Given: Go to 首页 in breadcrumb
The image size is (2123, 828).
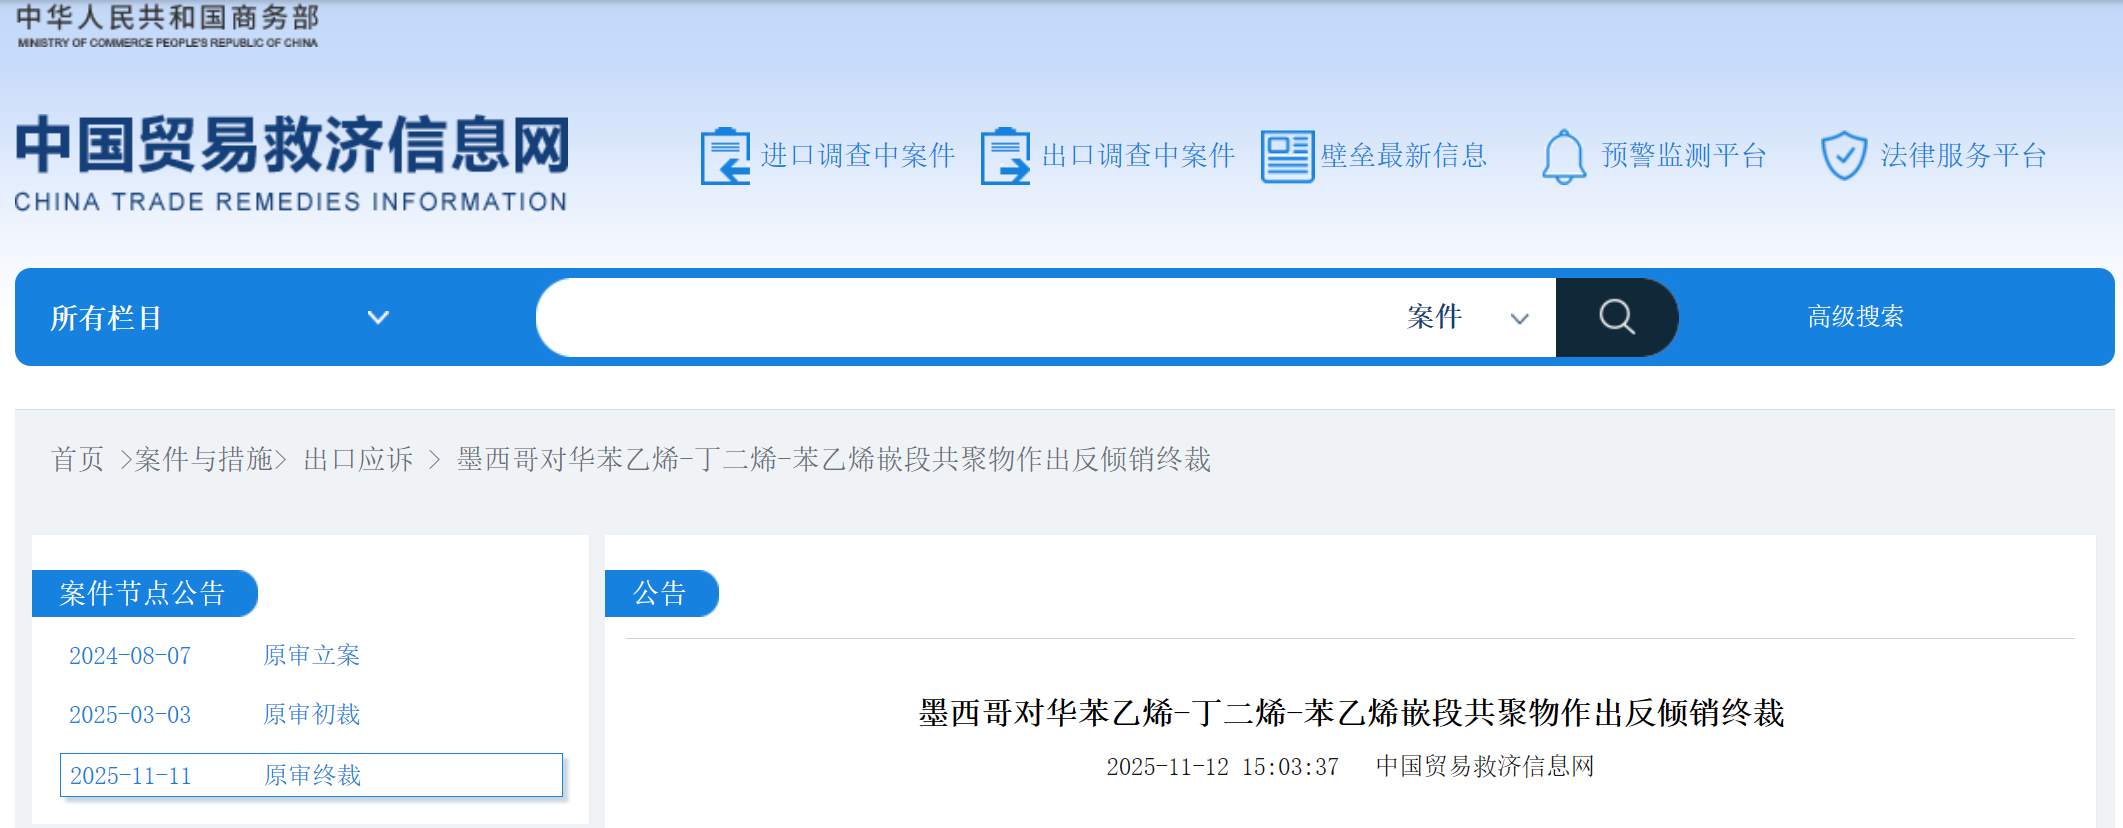Looking at the screenshot, I should click(77, 459).
